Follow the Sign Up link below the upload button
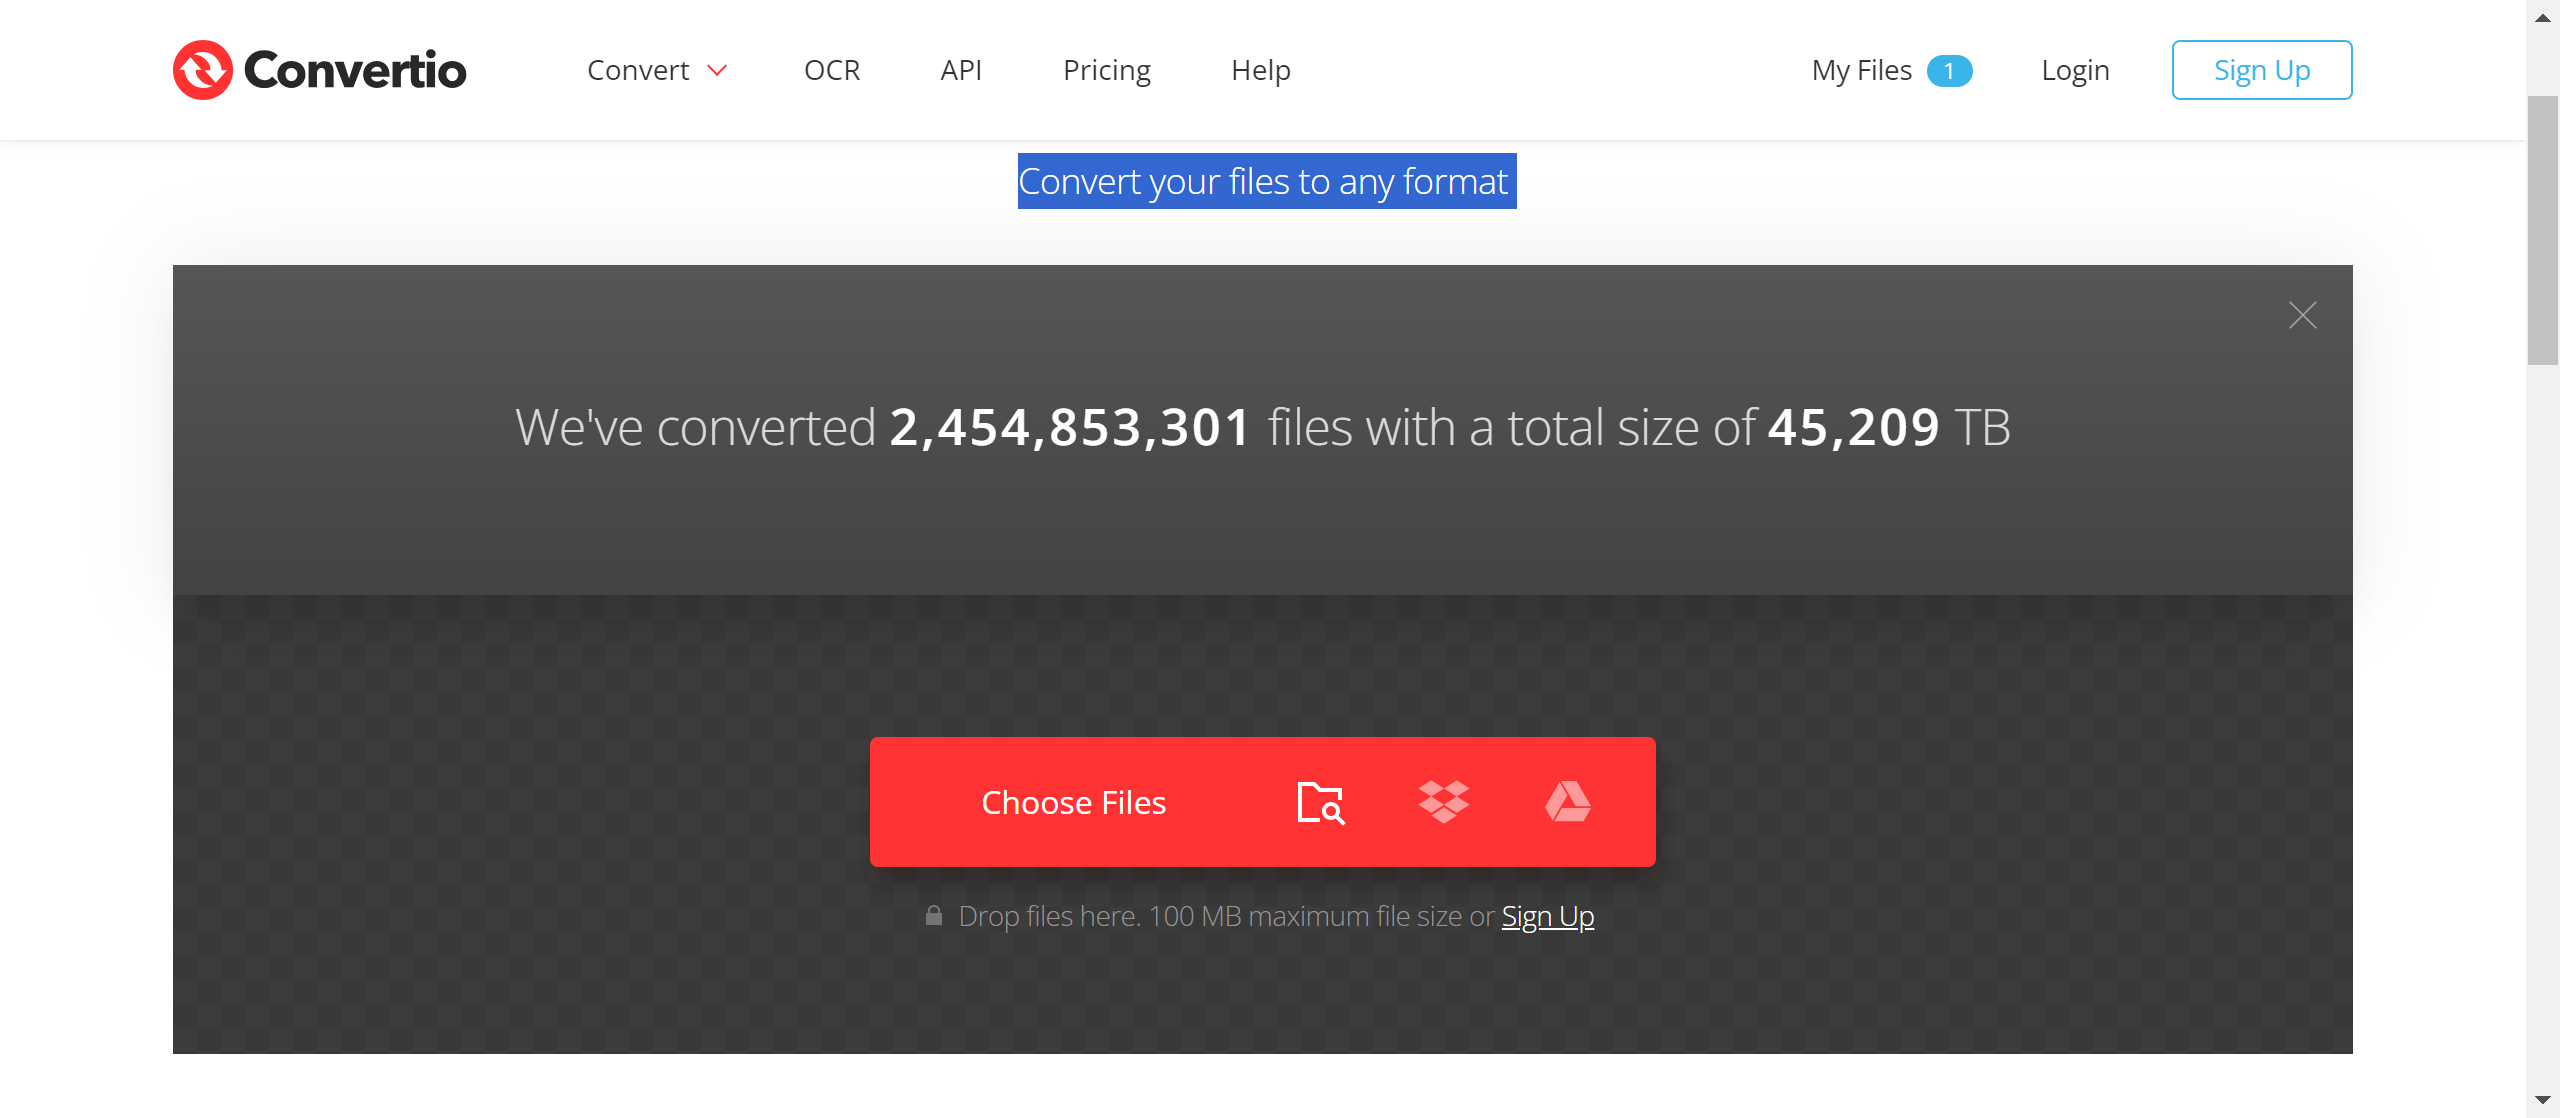This screenshot has height=1118, width=2560. click(x=1548, y=915)
